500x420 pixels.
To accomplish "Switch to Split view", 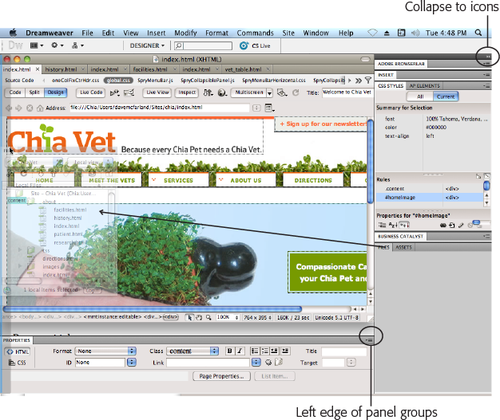I will [34, 92].
